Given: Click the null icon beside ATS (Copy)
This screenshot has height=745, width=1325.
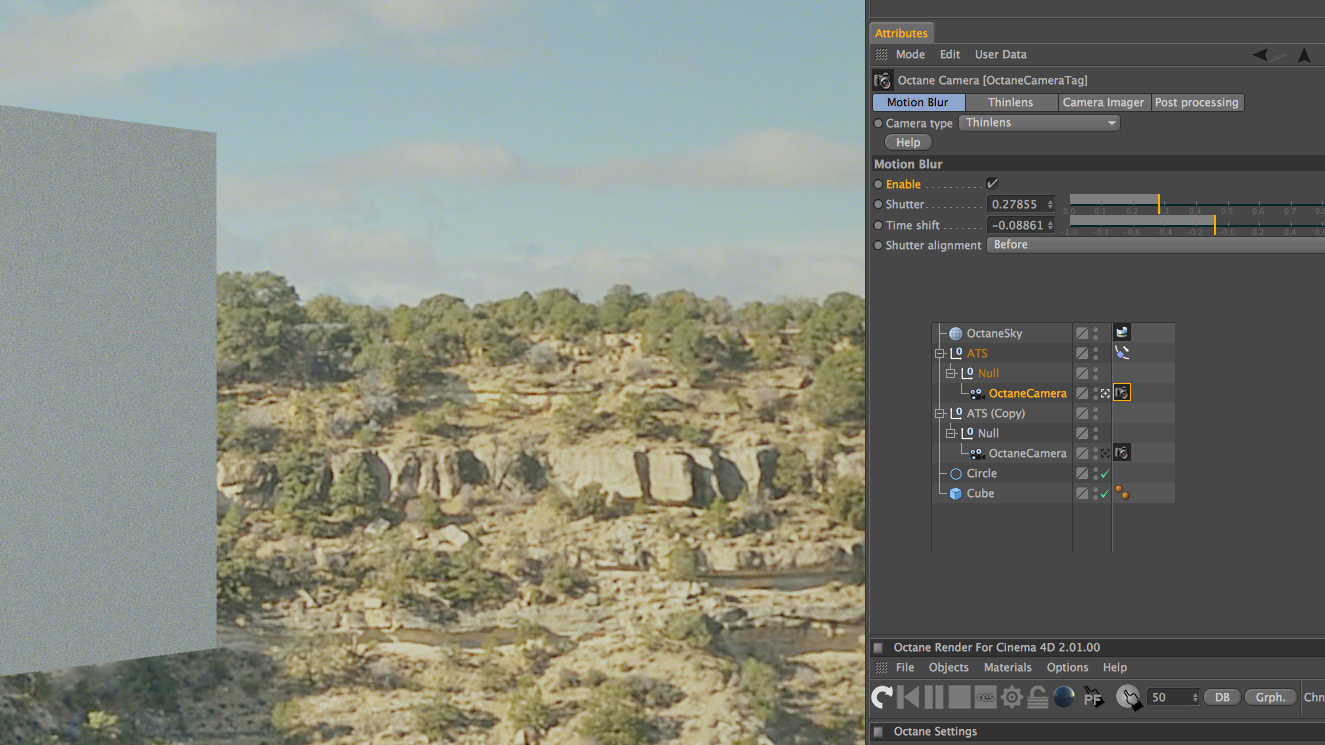Looking at the screenshot, I should tap(955, 413).
